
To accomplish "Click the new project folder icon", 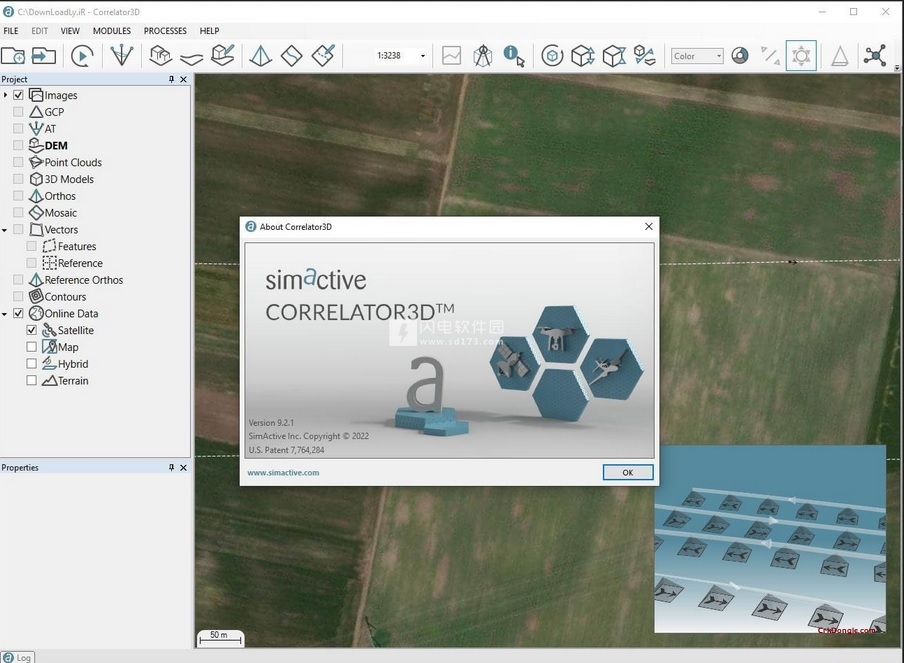I will 13,56.
